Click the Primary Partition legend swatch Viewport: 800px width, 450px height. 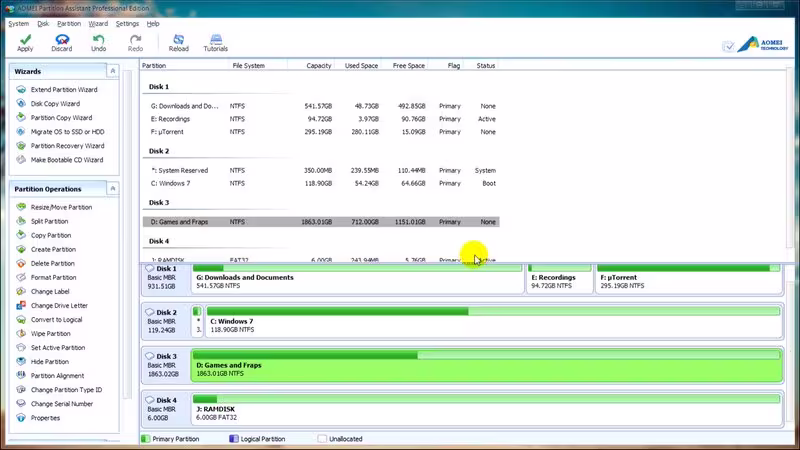(x=146, y=439)
